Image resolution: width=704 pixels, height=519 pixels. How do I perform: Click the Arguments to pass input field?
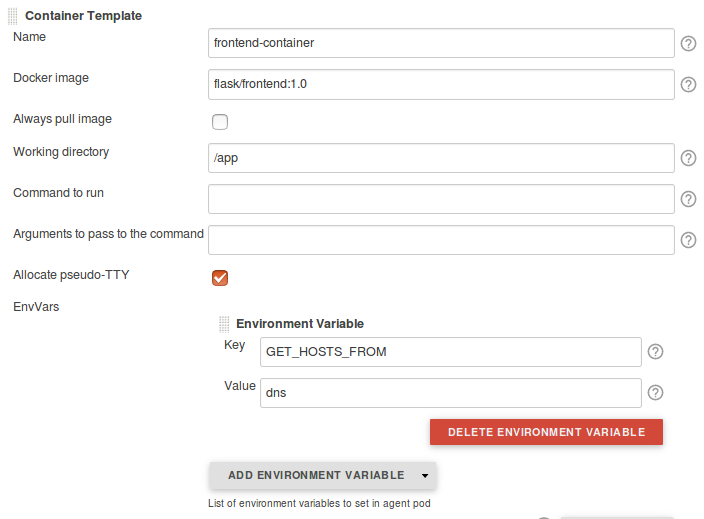tap(441, 240)
